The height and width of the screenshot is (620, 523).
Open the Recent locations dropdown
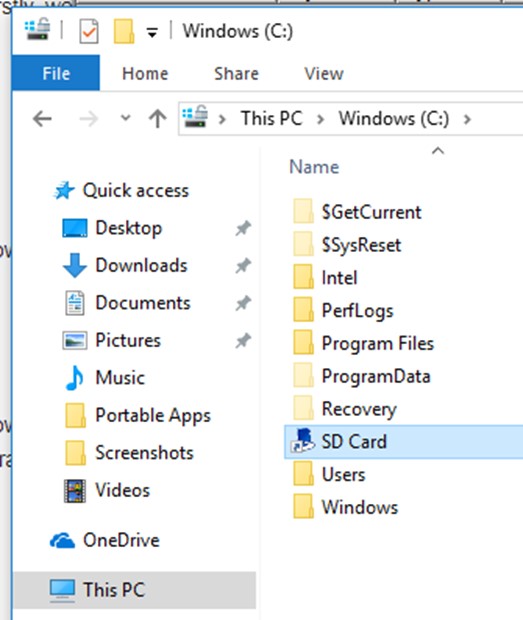pos(125,118)
